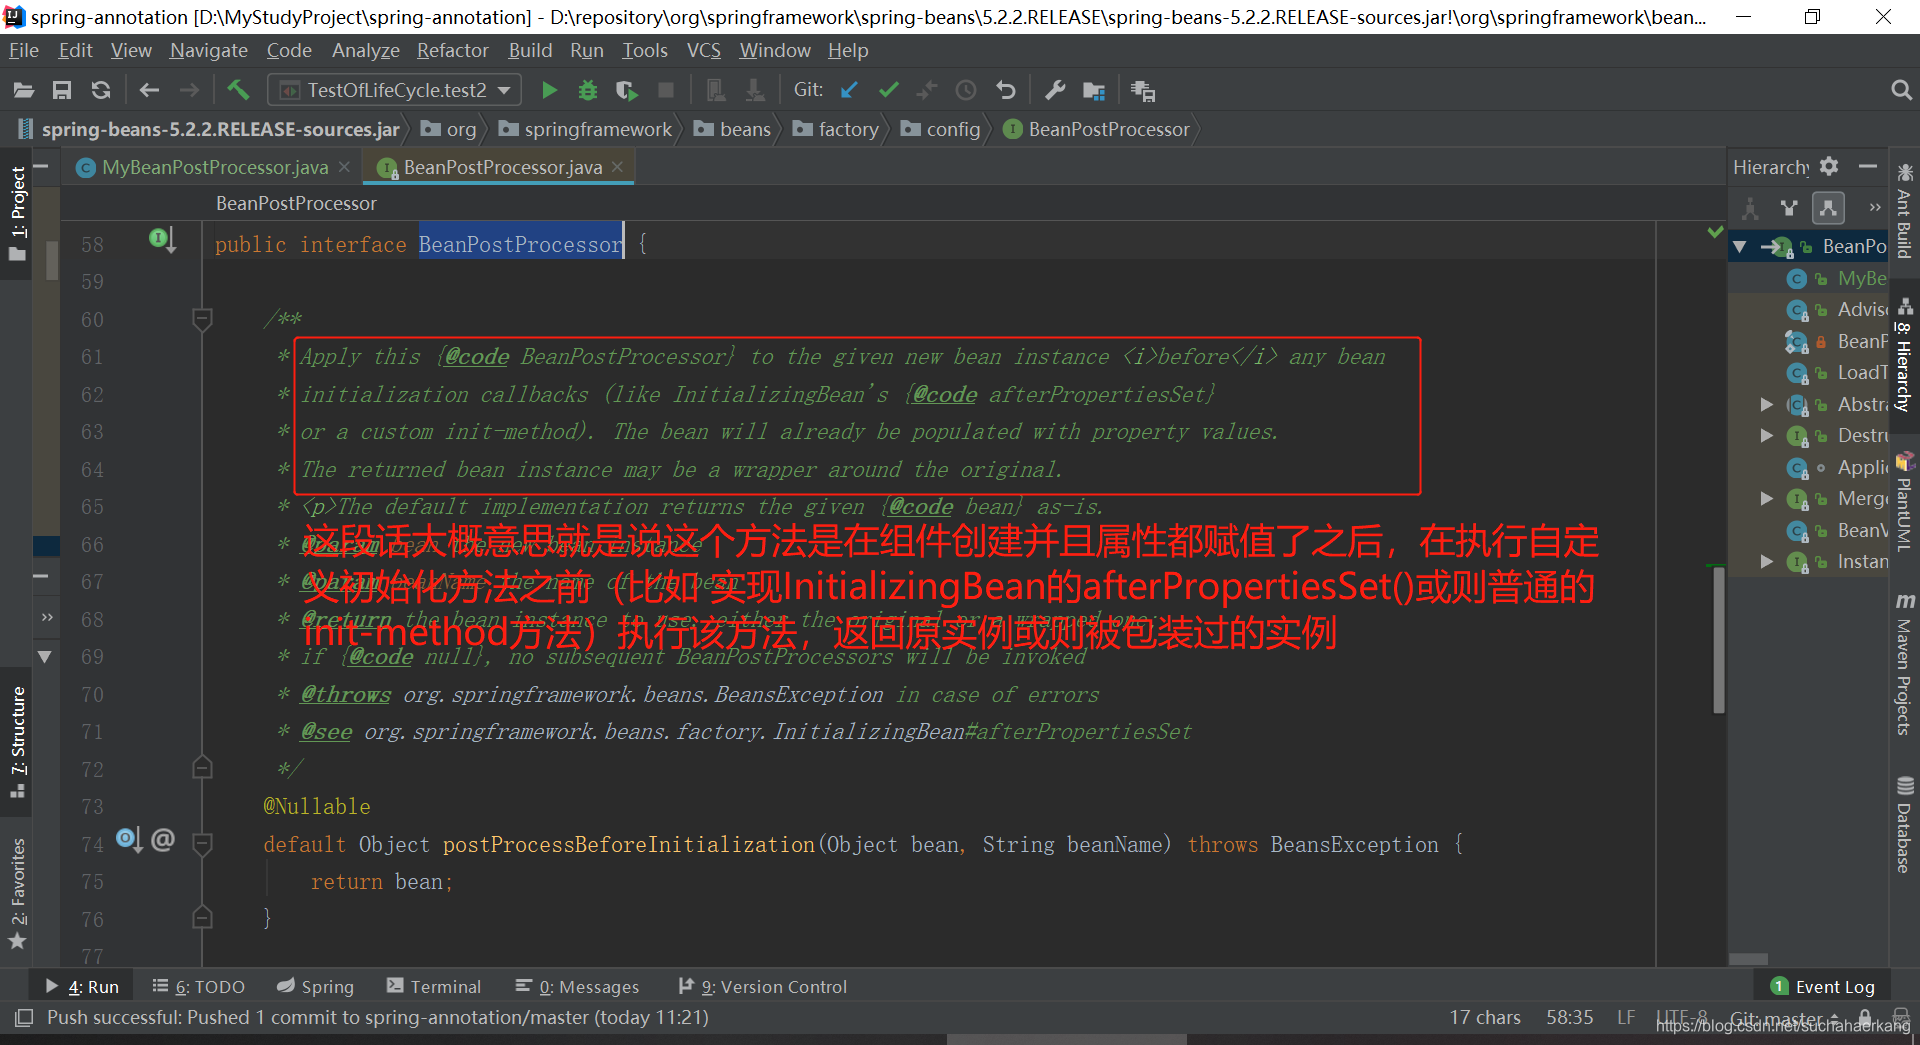The image size is (1920, 1045).
Task: Open the LF line separator selector
Action: click(1626, 1017)
